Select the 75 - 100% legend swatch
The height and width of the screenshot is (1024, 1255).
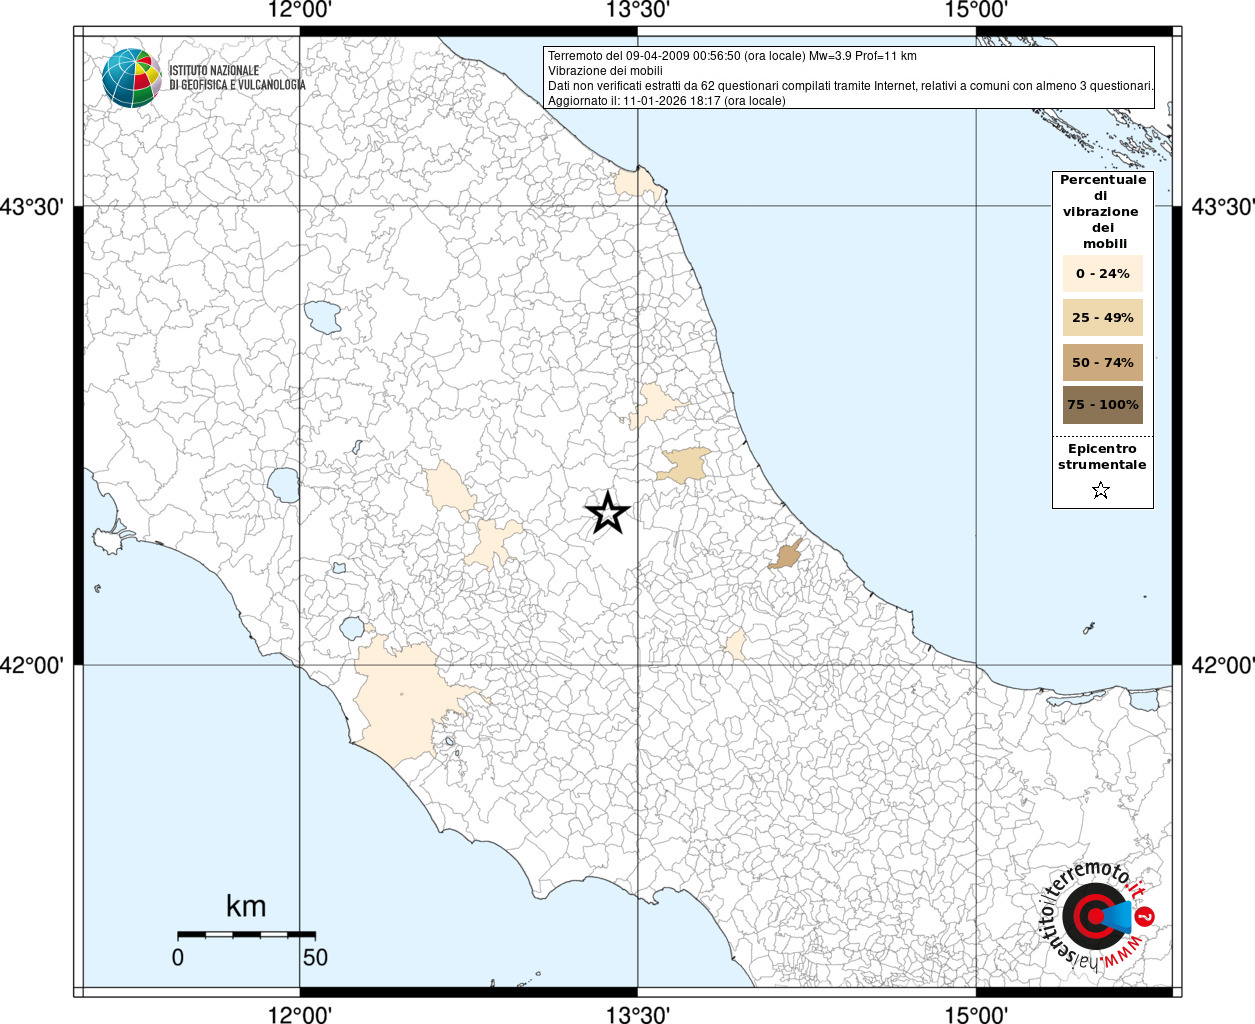click(x=1102, y=405)
